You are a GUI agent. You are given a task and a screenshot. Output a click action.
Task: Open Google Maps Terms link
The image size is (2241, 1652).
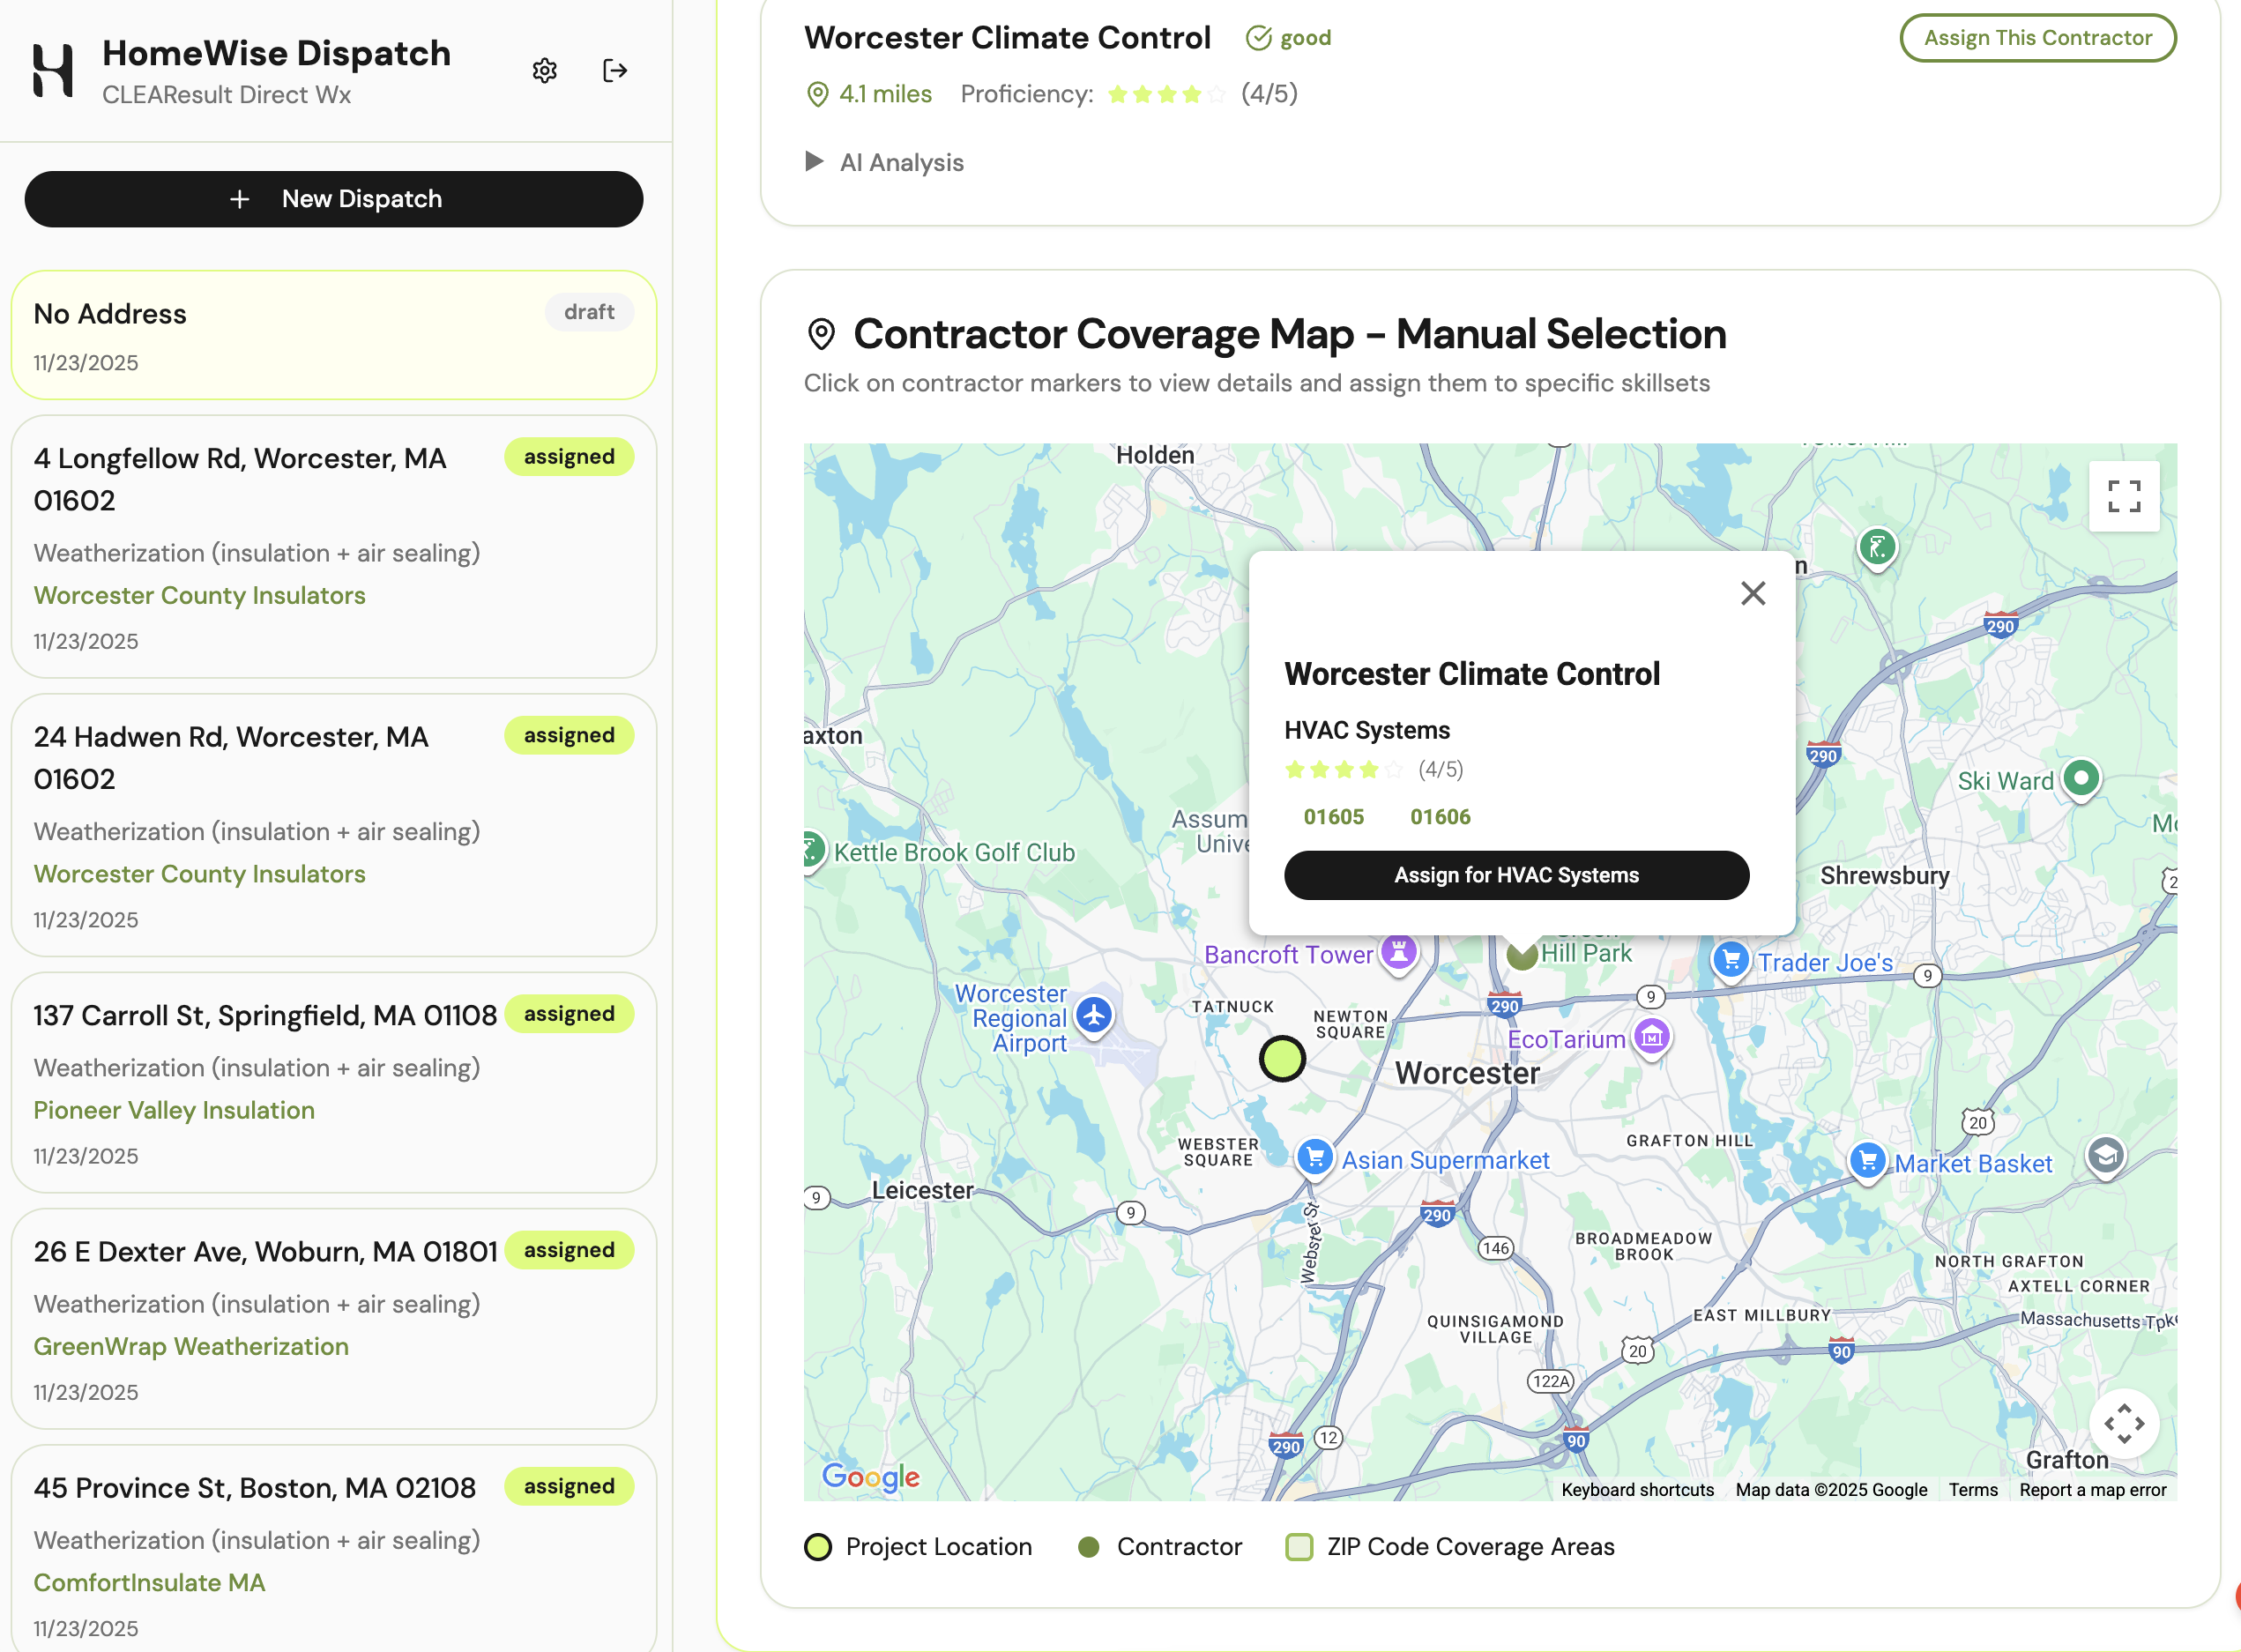pyautogui.click(x=1972, y=1489)
